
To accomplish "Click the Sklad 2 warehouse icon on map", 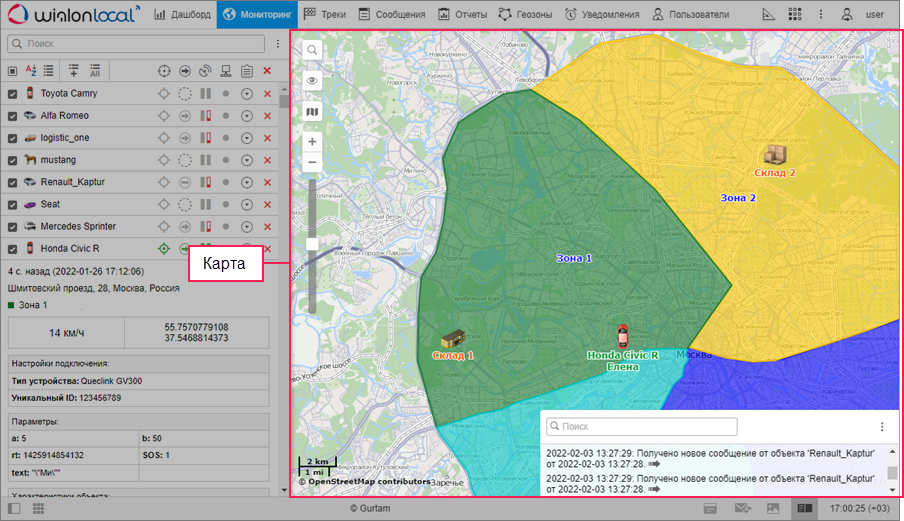I will (775, 154).
